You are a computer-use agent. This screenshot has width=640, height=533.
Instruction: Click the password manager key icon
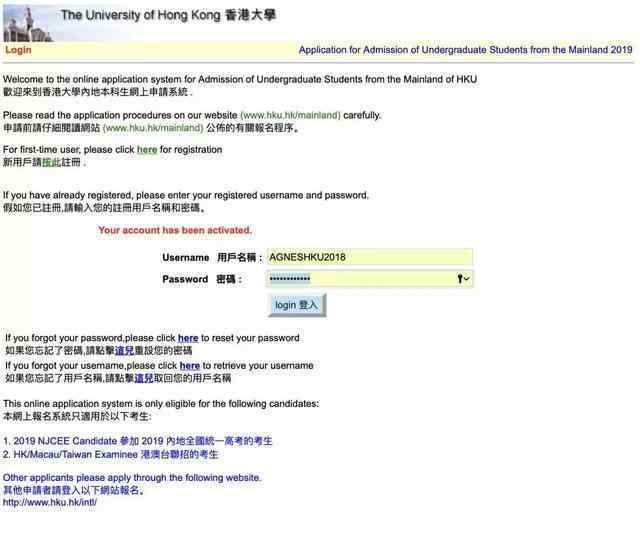(x=463, y=279)
